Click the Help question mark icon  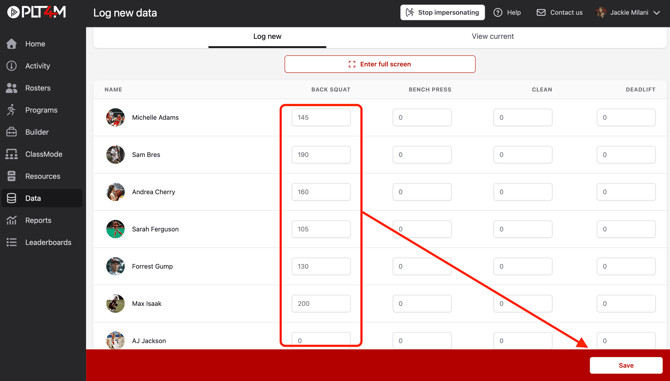497,12
